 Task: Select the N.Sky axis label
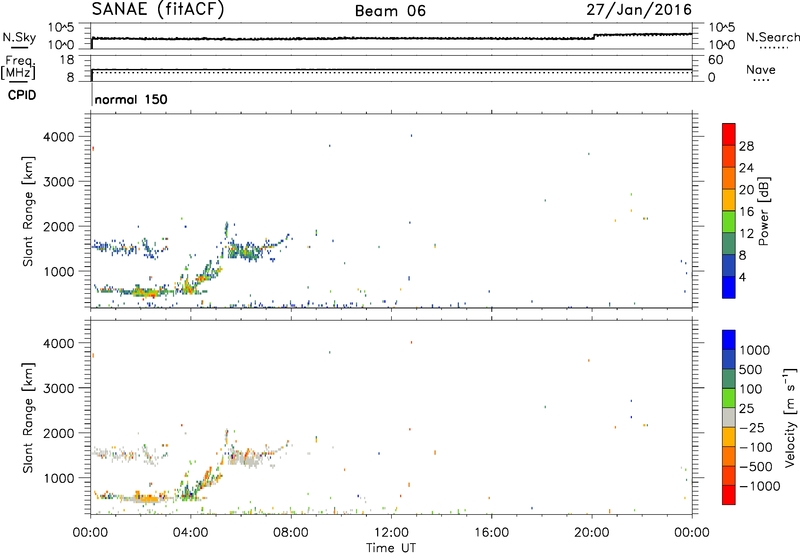[19, 37]
